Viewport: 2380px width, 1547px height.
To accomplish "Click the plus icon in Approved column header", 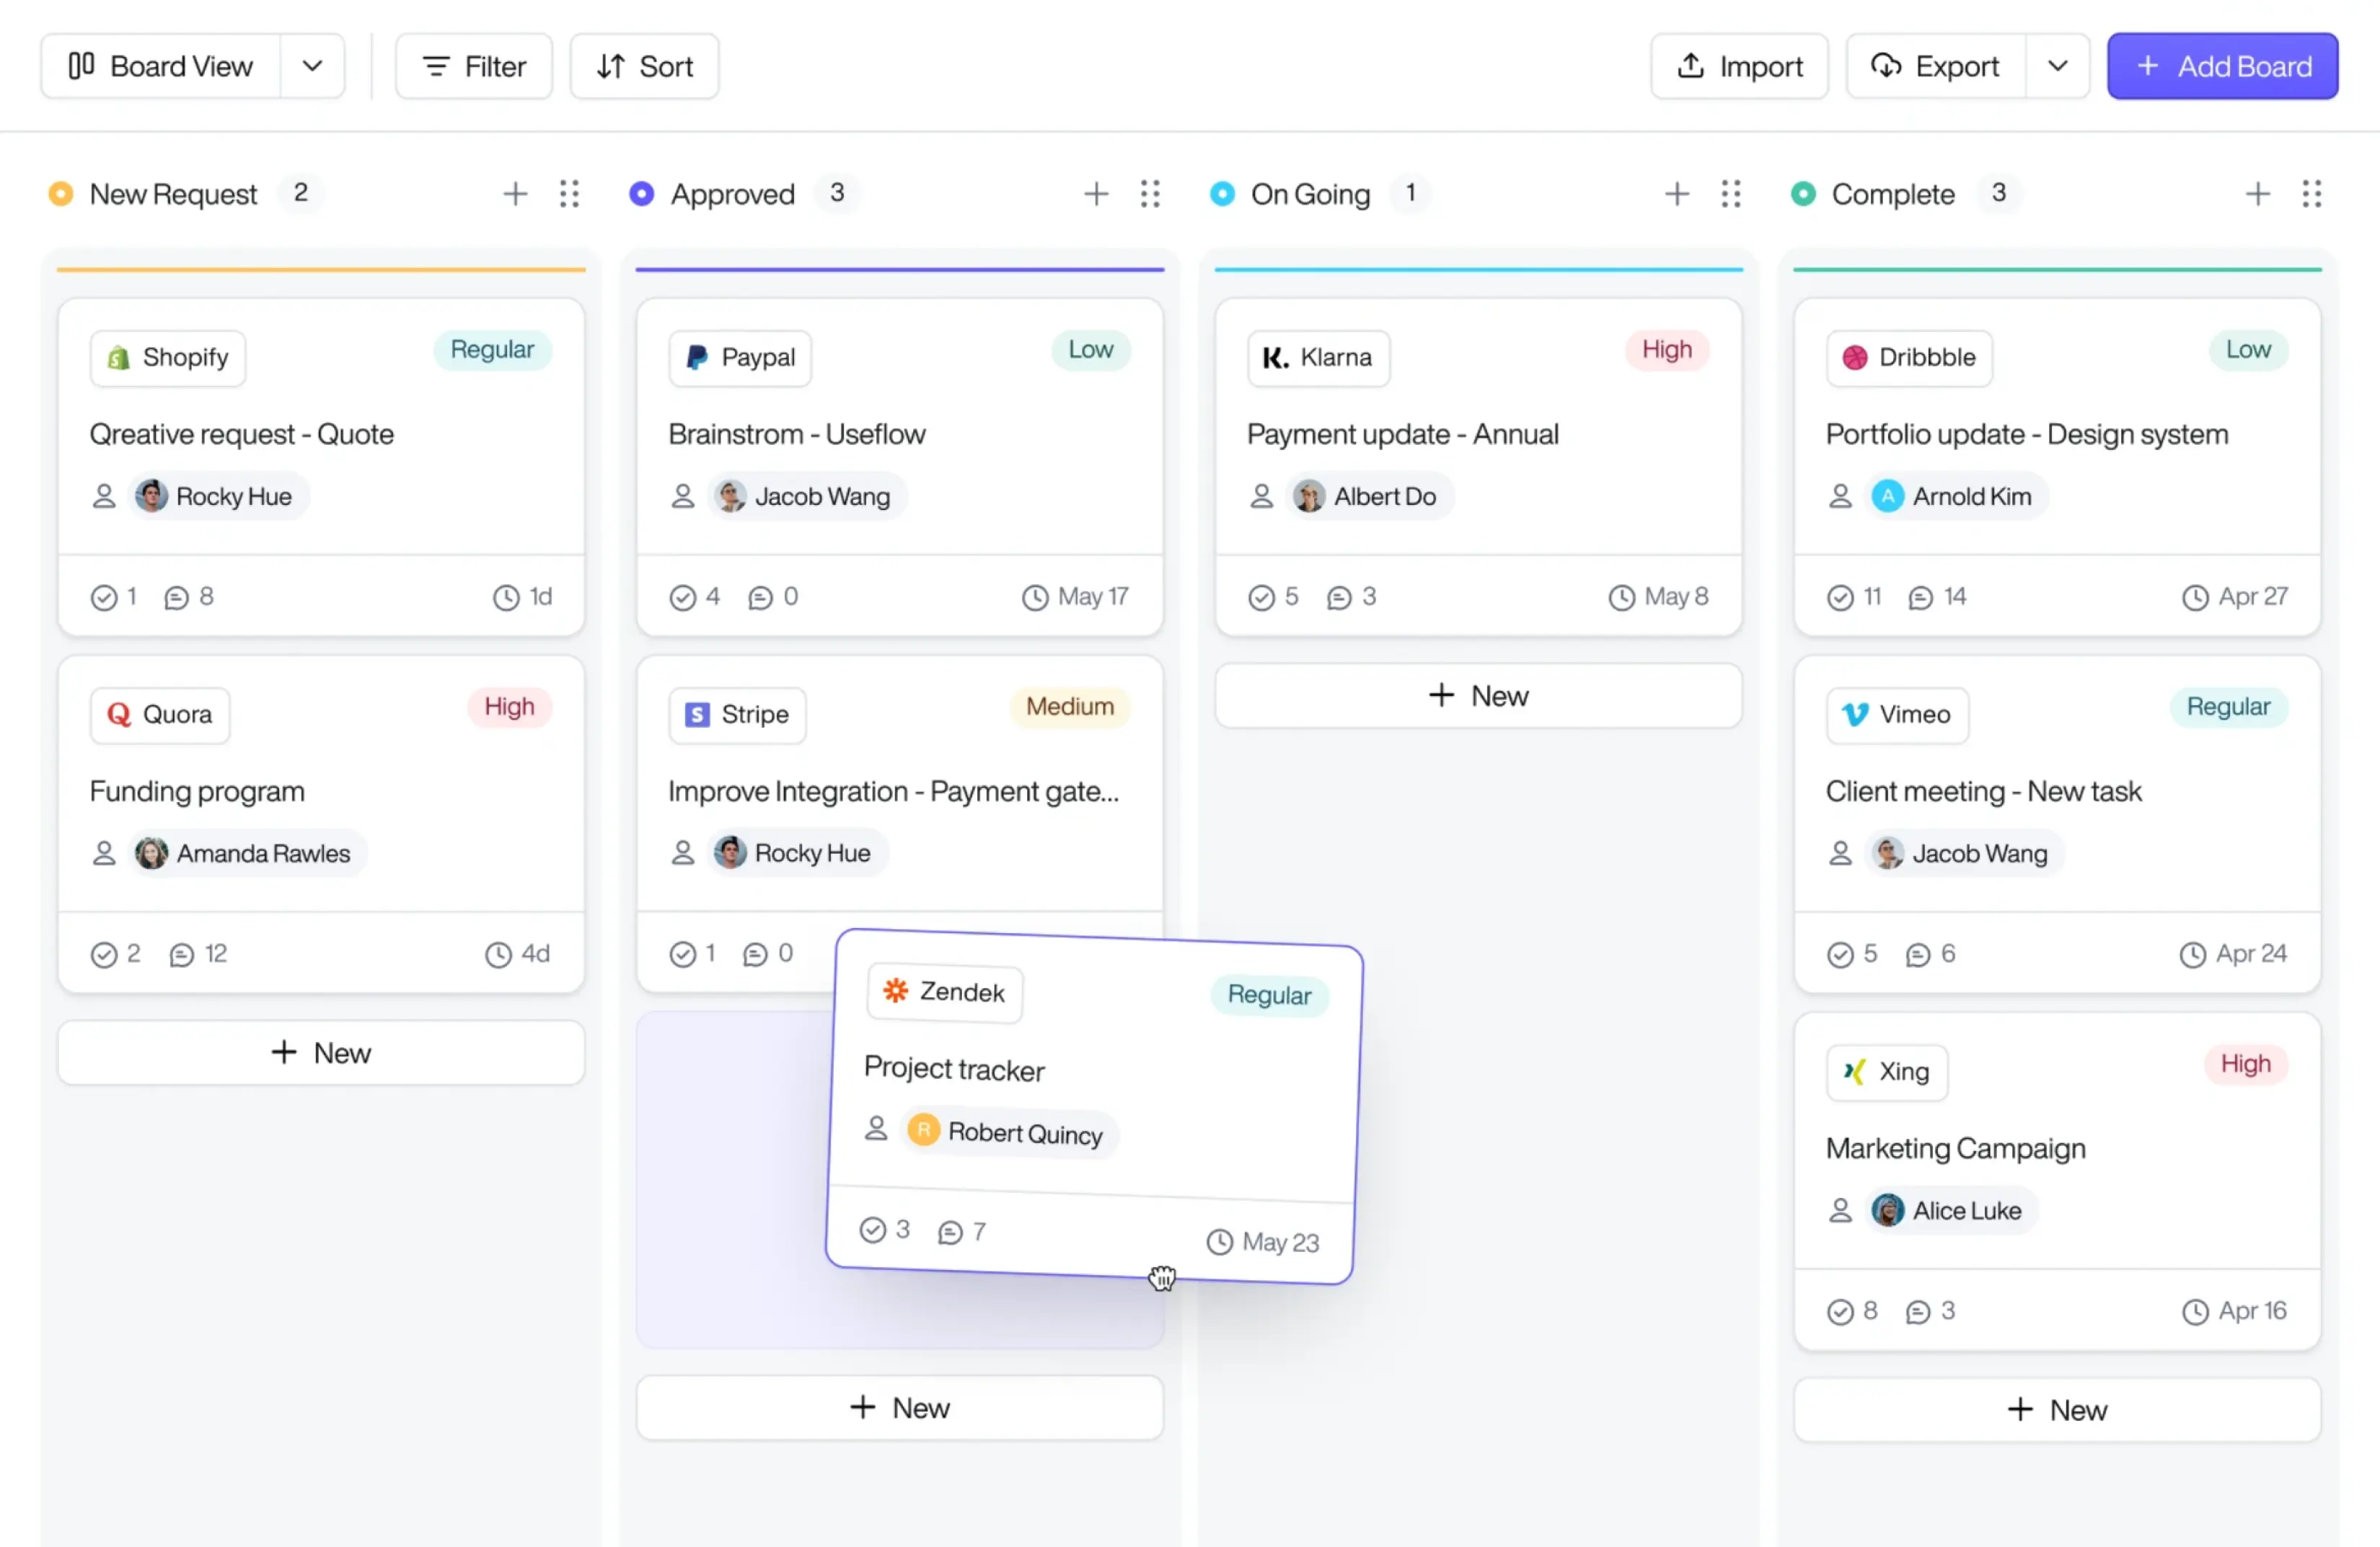I will pos(1096,193).
